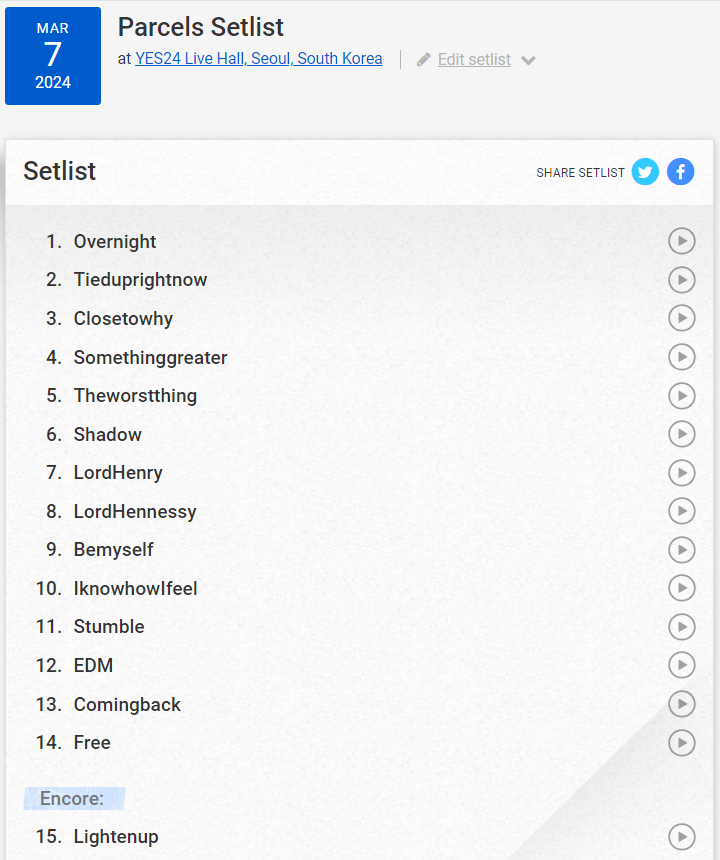Image resolution: width=720 pixels, height=860 pixels.
Task: Play Tieduprightnow track preview
Action: (682, 280)
